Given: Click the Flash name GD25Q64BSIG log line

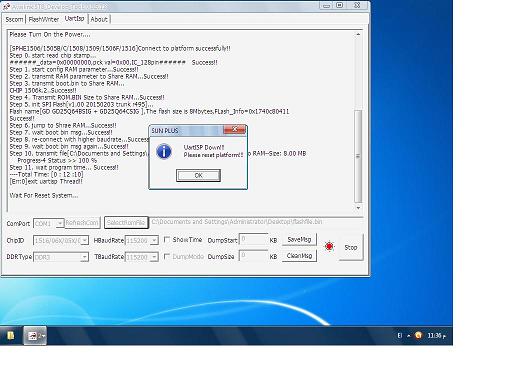Looking at the screenshot, I should coord(149,111).
